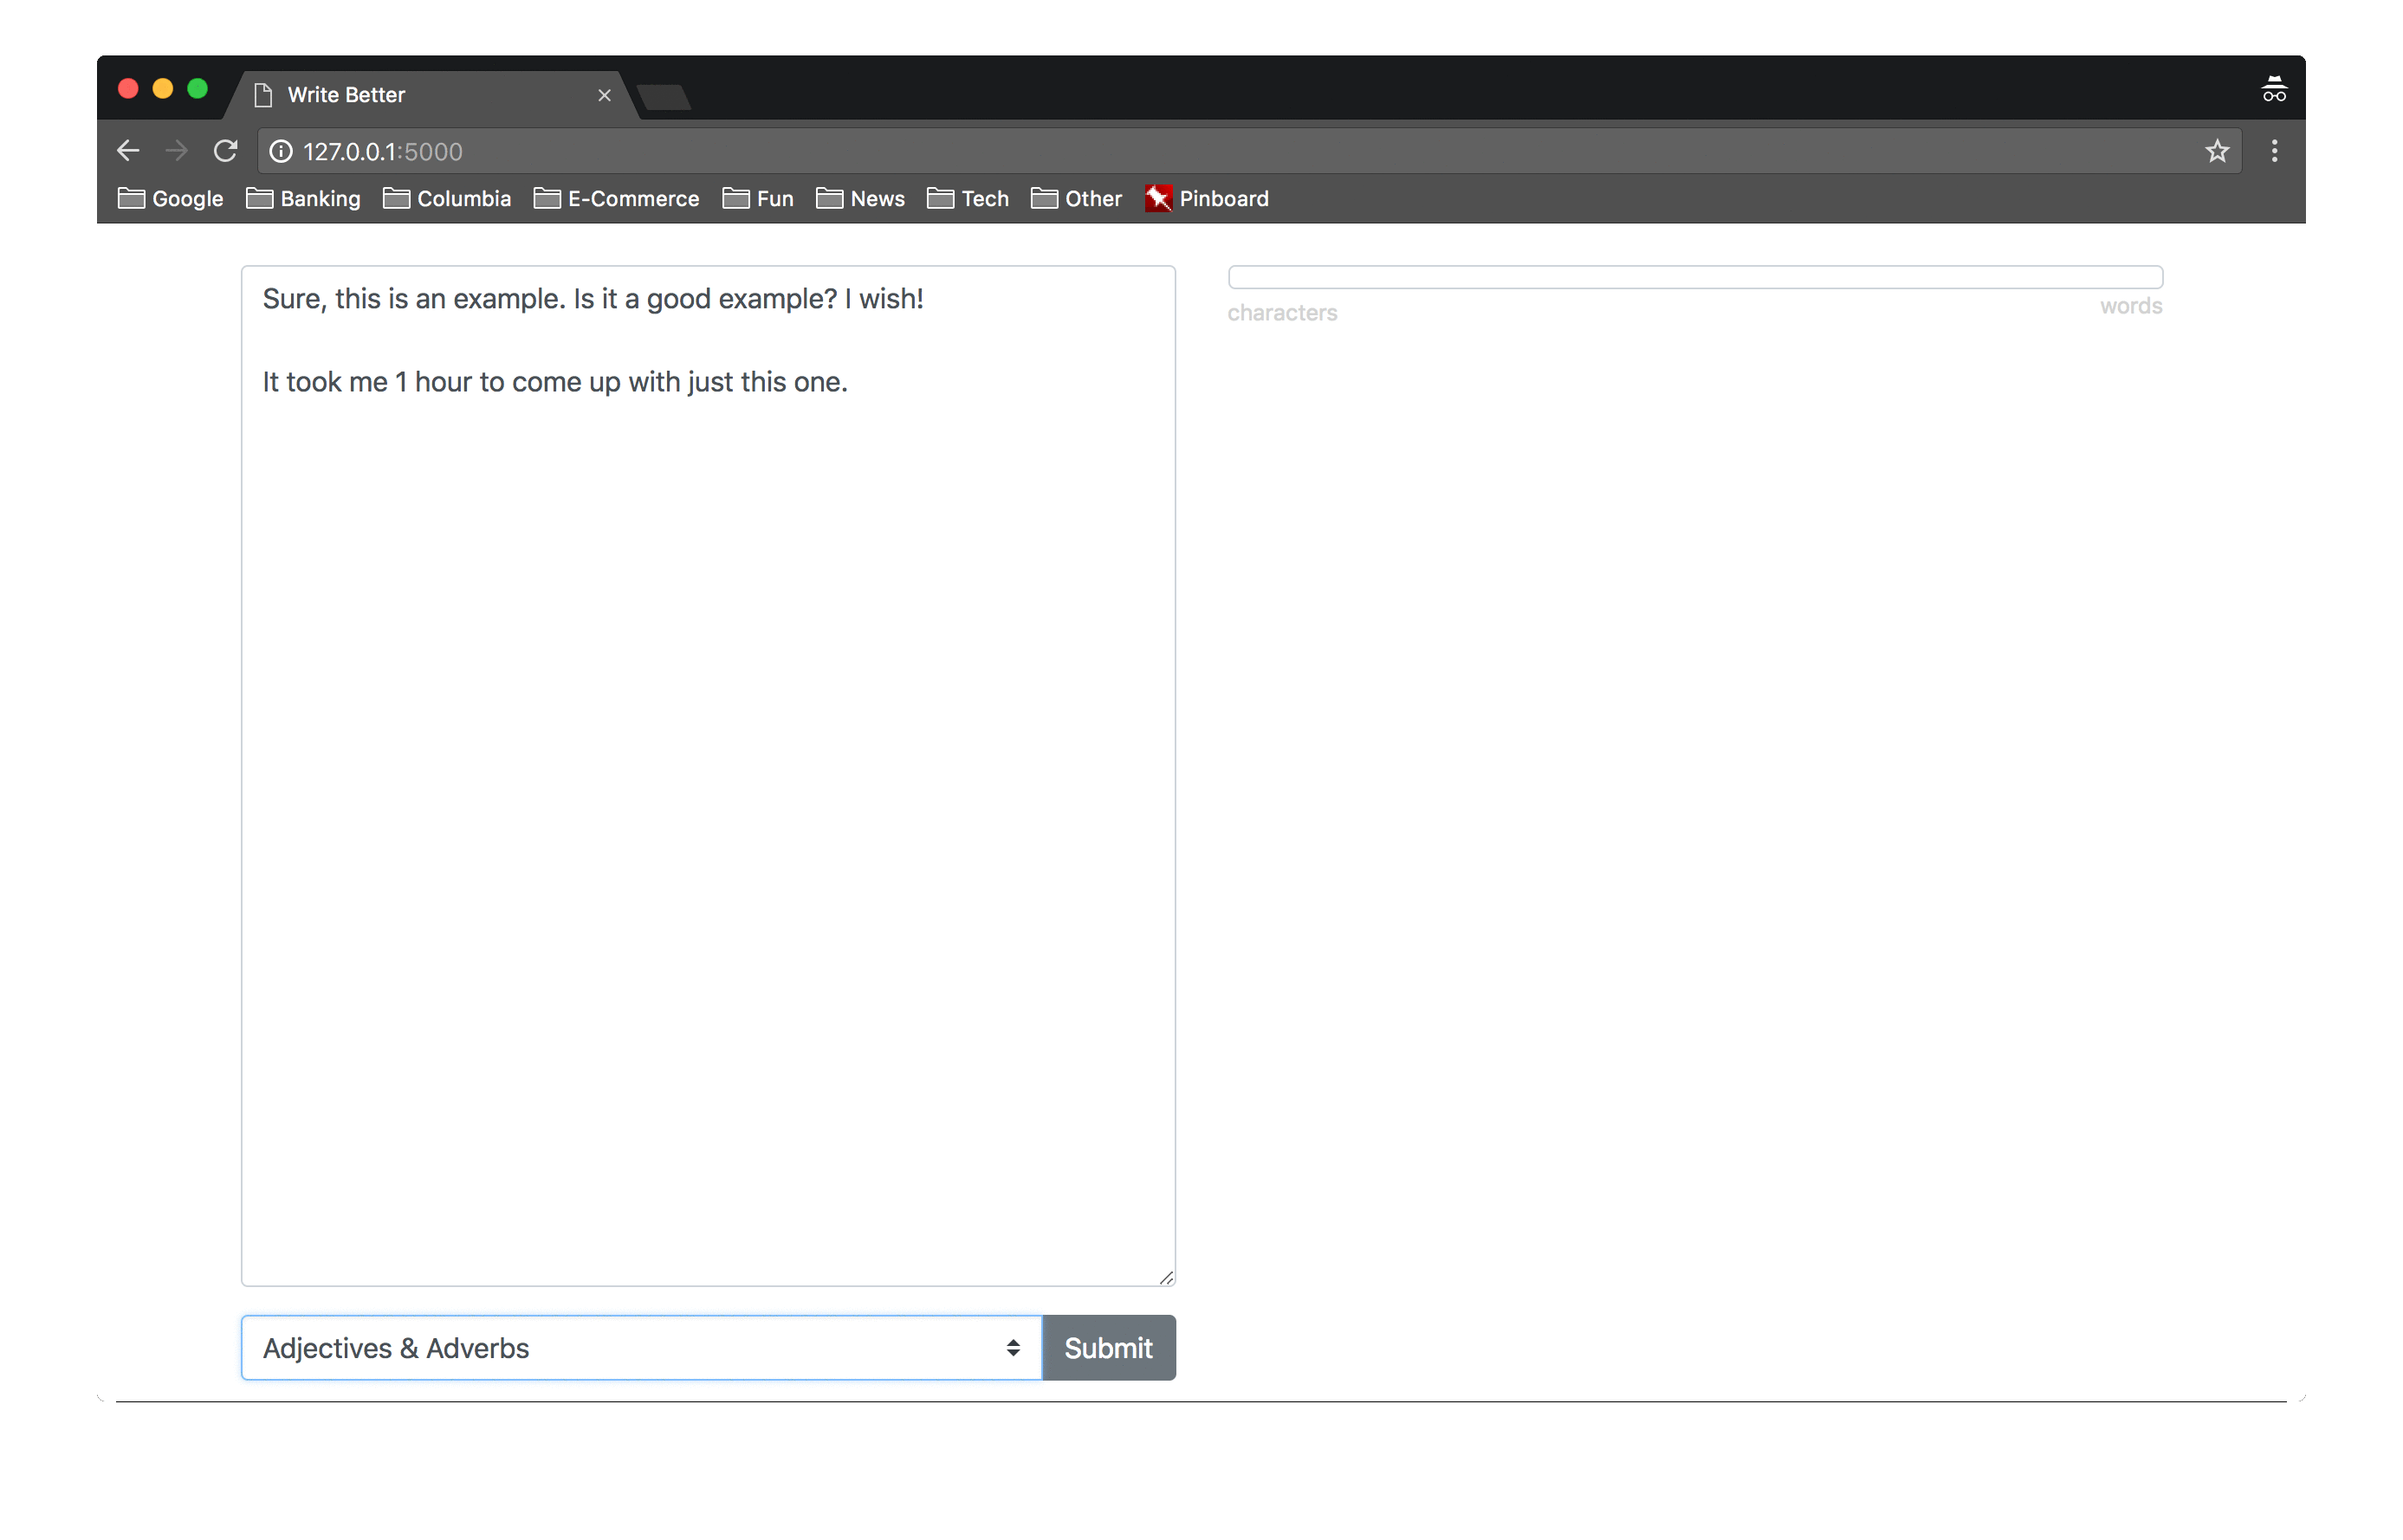Image resolution: width=2403 pixels, height=1540 pixels.
Task: Expand the browser menu options
Action: 2275,151
